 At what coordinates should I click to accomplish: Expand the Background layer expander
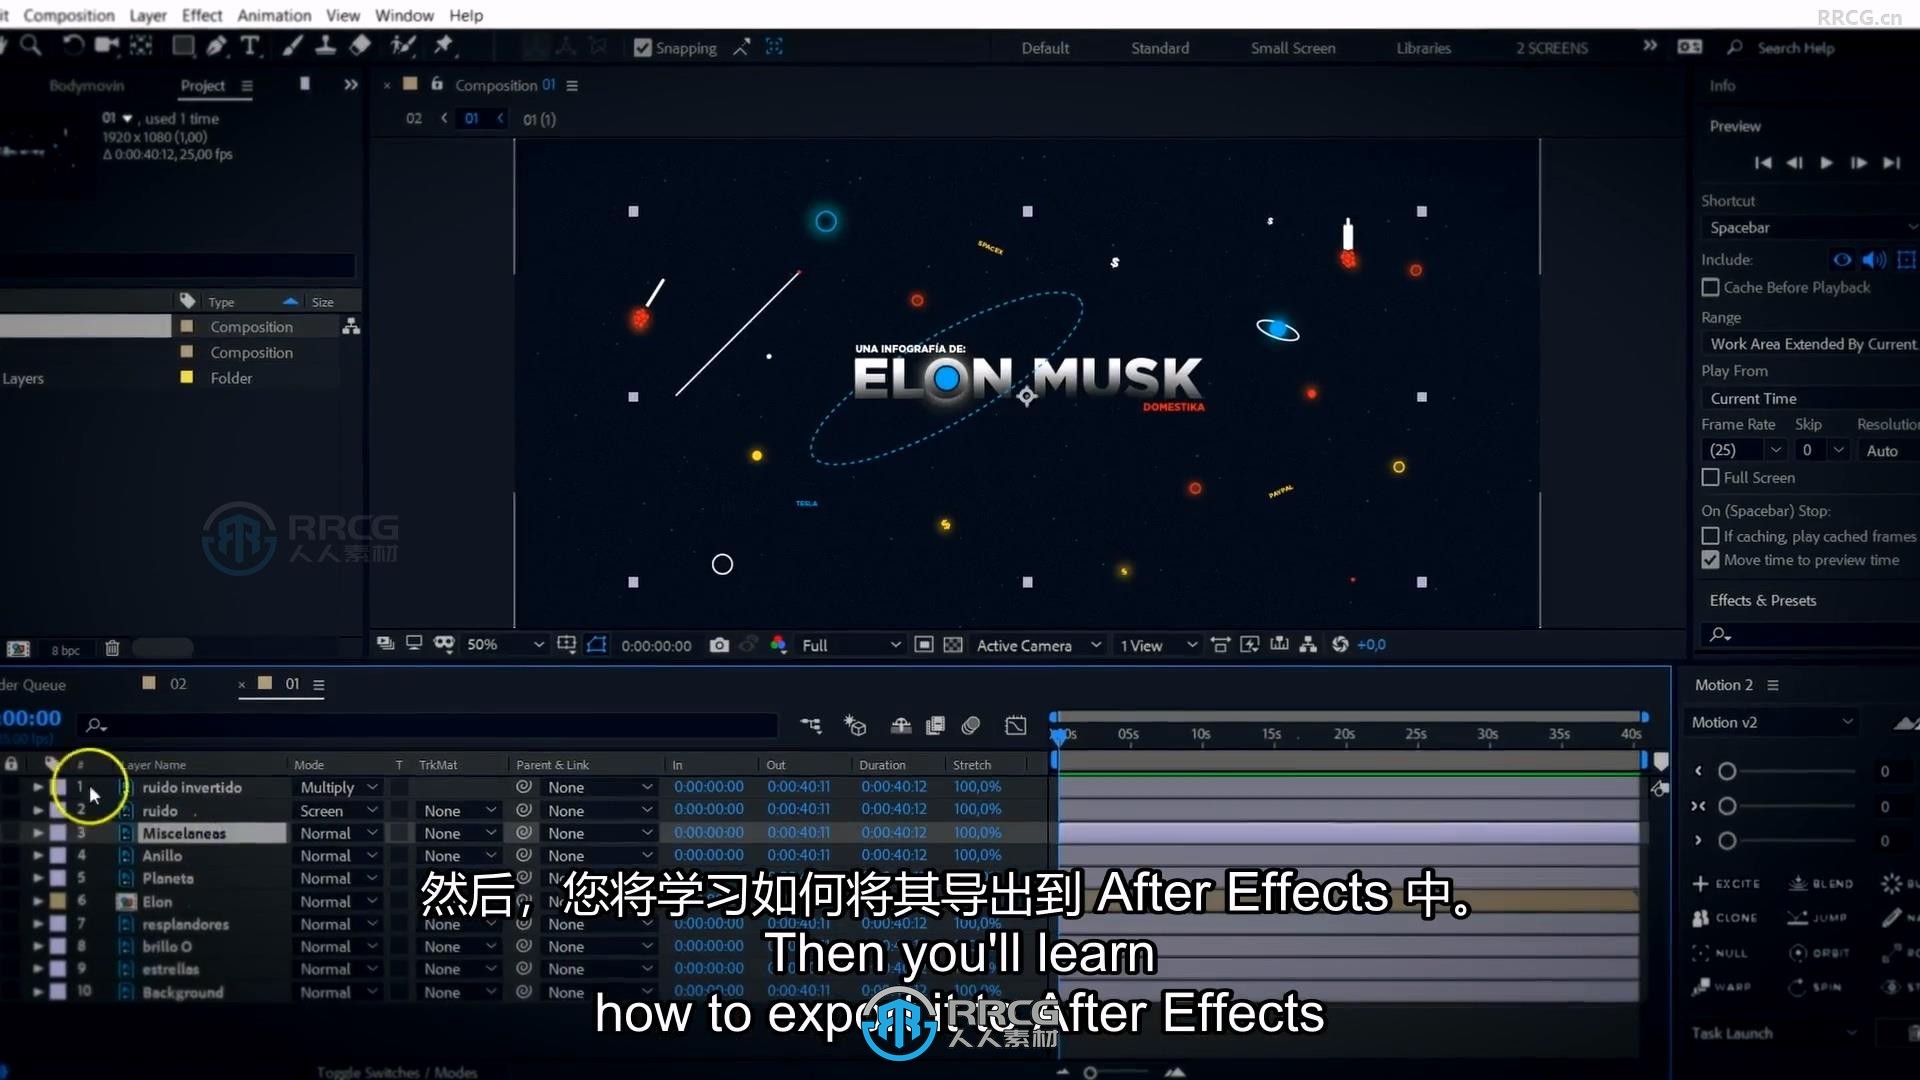[x=36, y=992]
